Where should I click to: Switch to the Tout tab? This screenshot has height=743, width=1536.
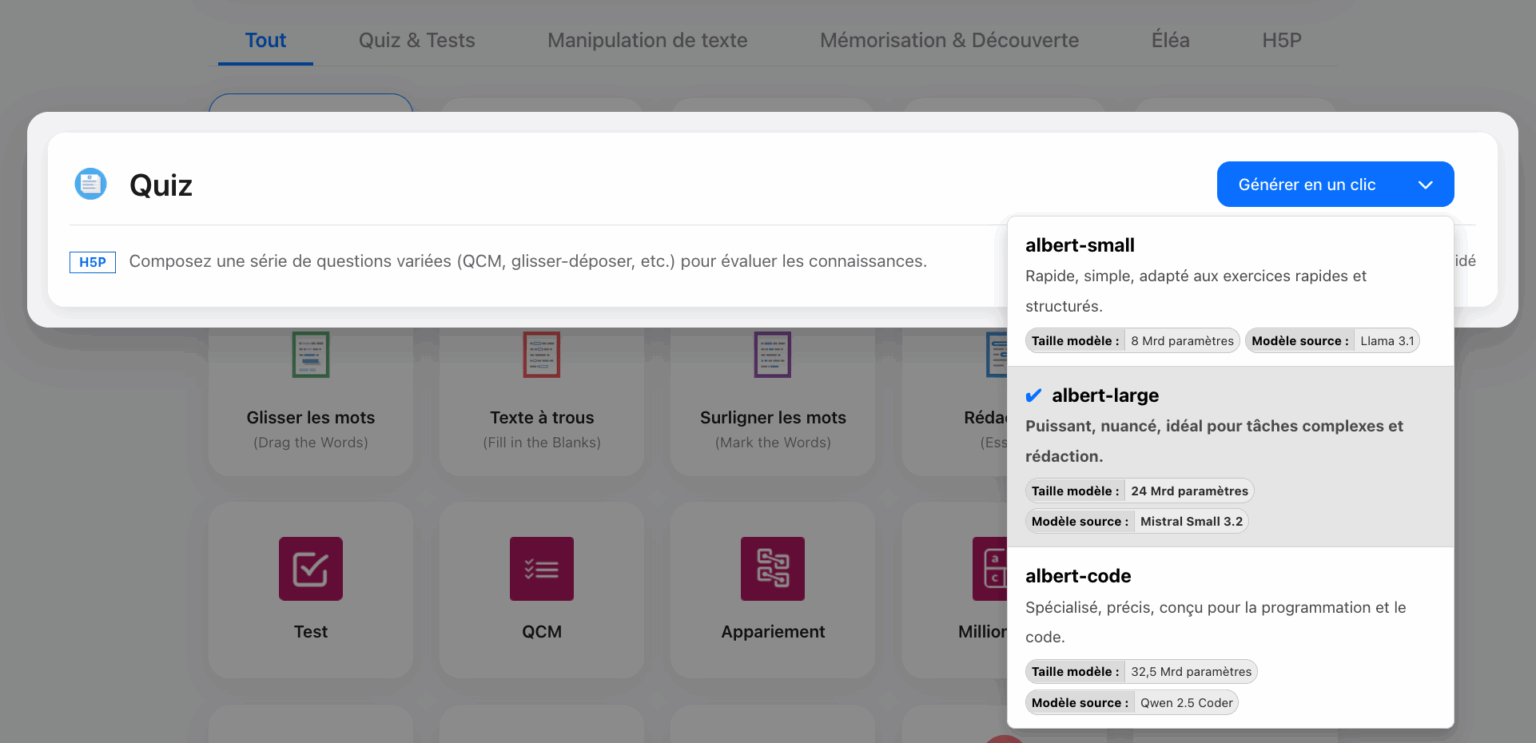(x=265, y=41)
